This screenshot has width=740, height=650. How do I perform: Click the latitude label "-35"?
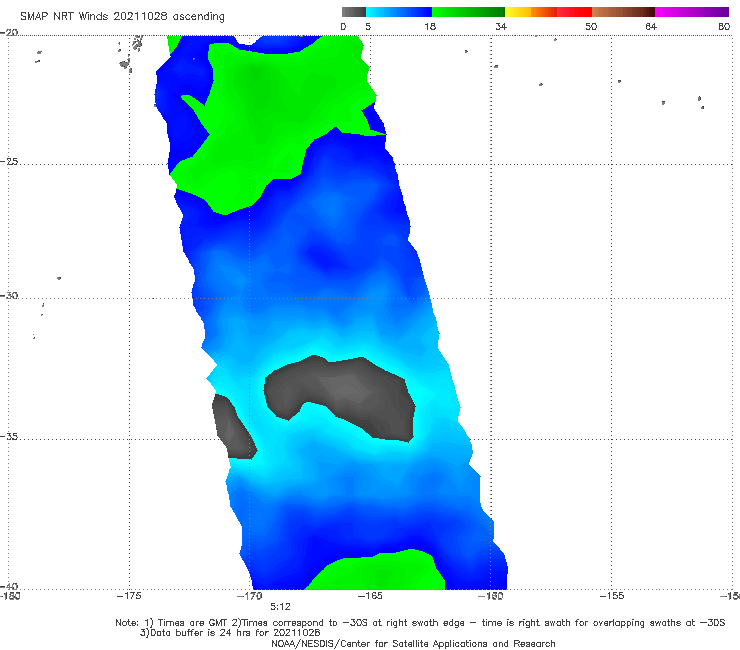click(9, 436)
